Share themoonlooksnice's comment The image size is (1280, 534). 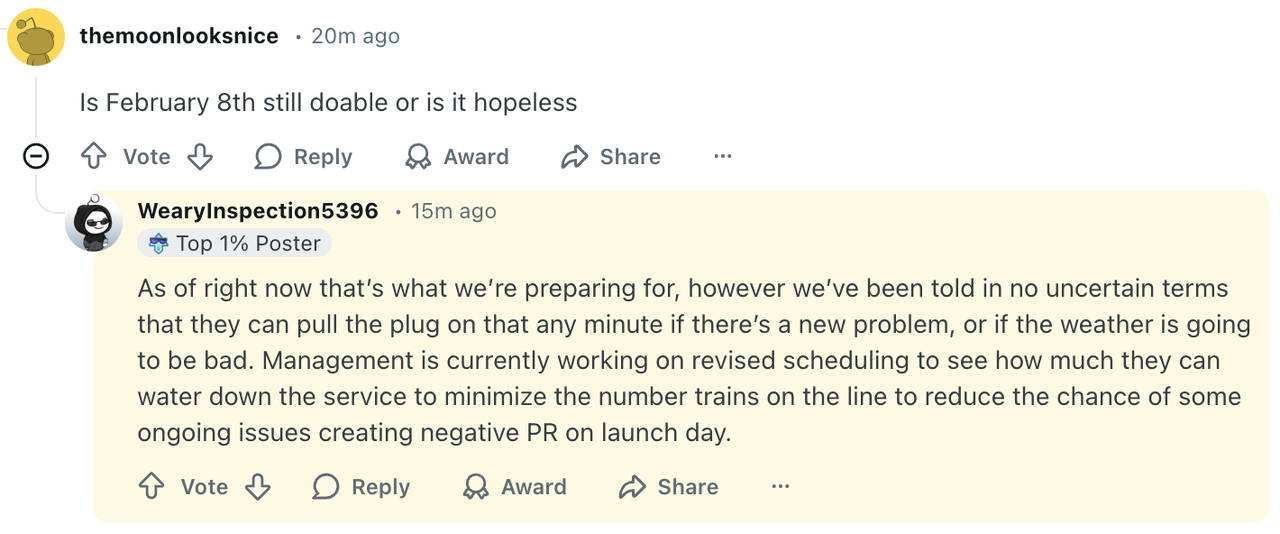point(611,156)
